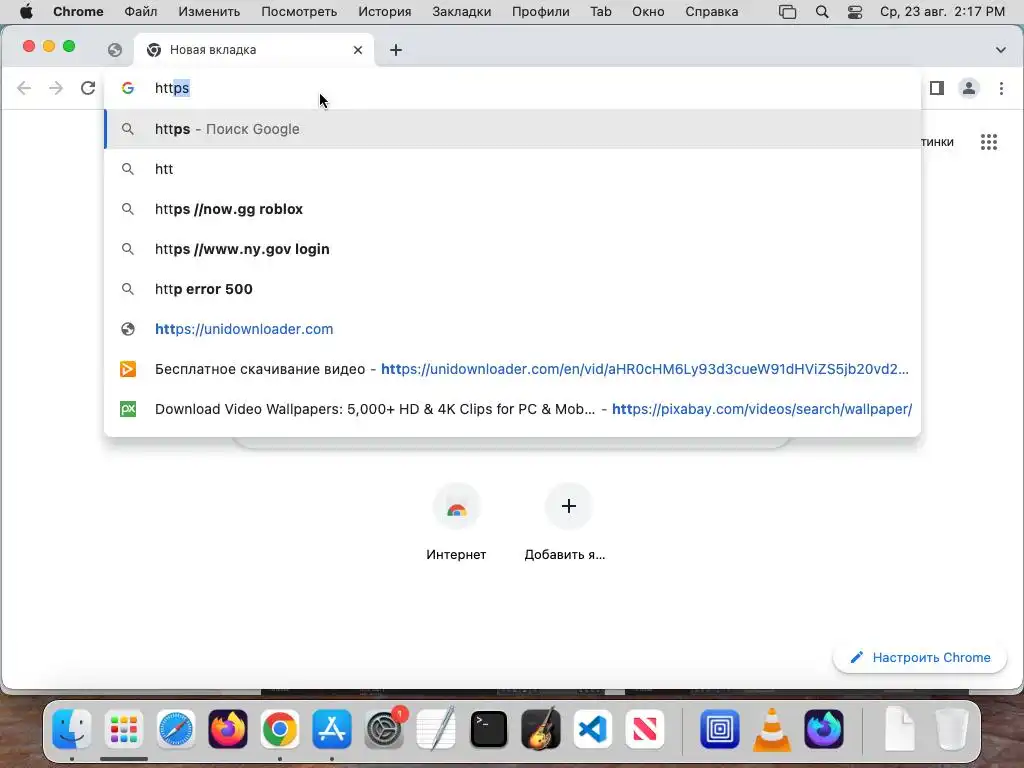Close the Новая вкладка tab
This screenshot has height=768, width=1024.
[x=358, y=50]
